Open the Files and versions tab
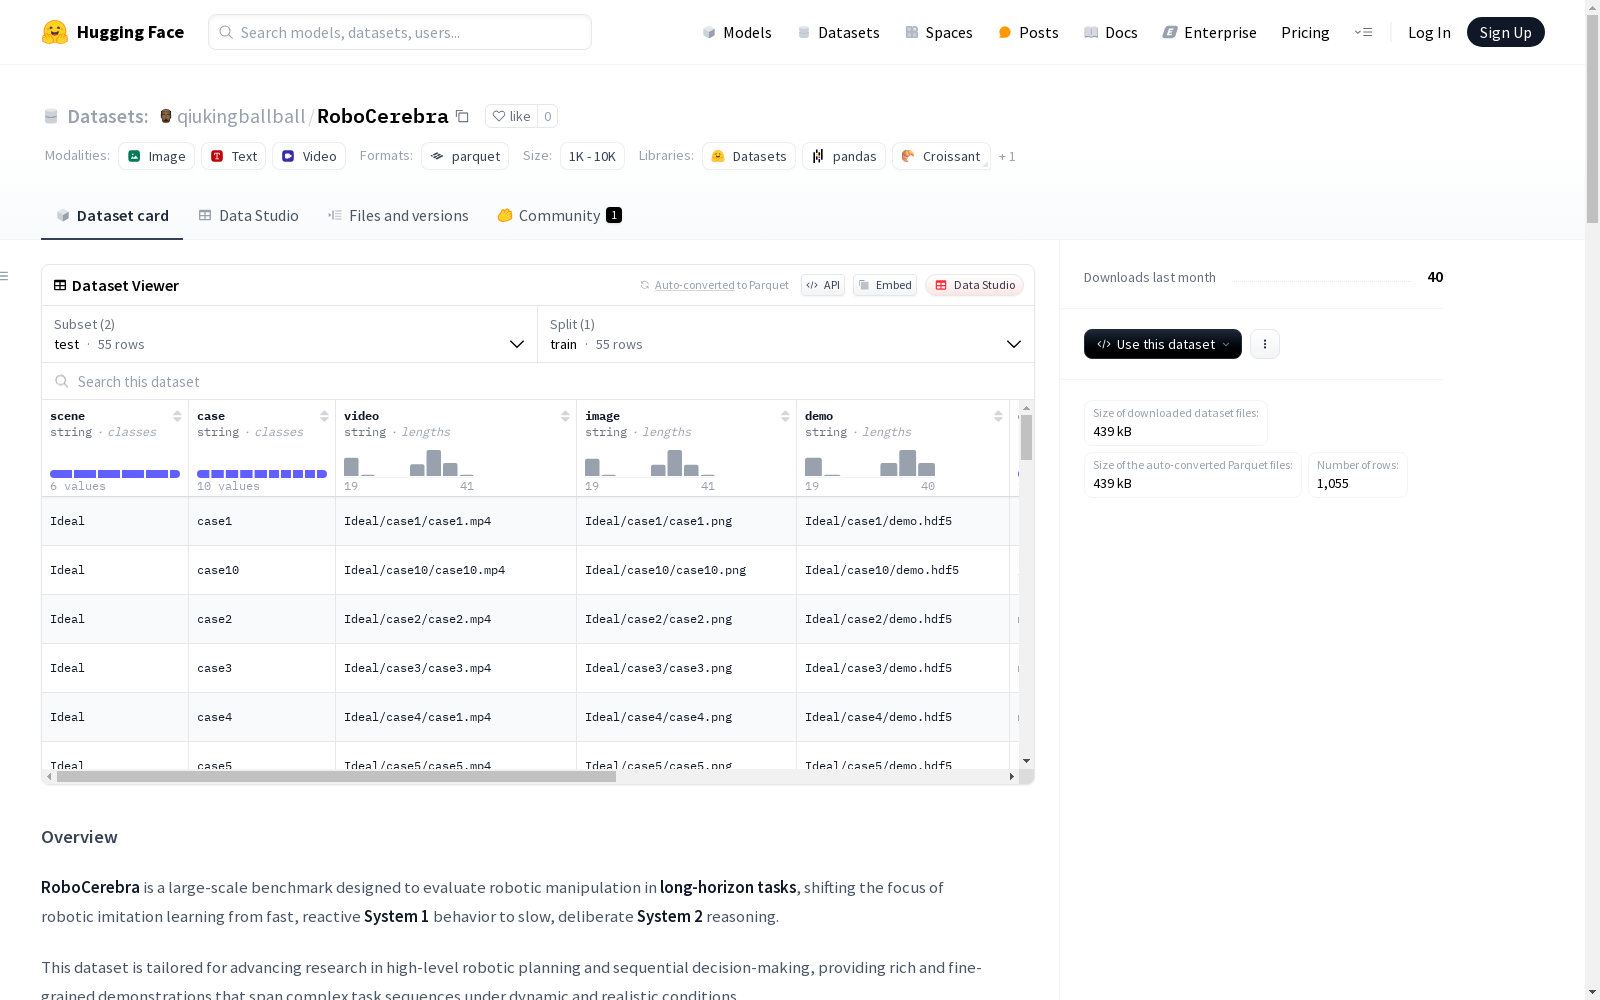The width and height of the screenshot is (1600, 1000). [398, 216]
